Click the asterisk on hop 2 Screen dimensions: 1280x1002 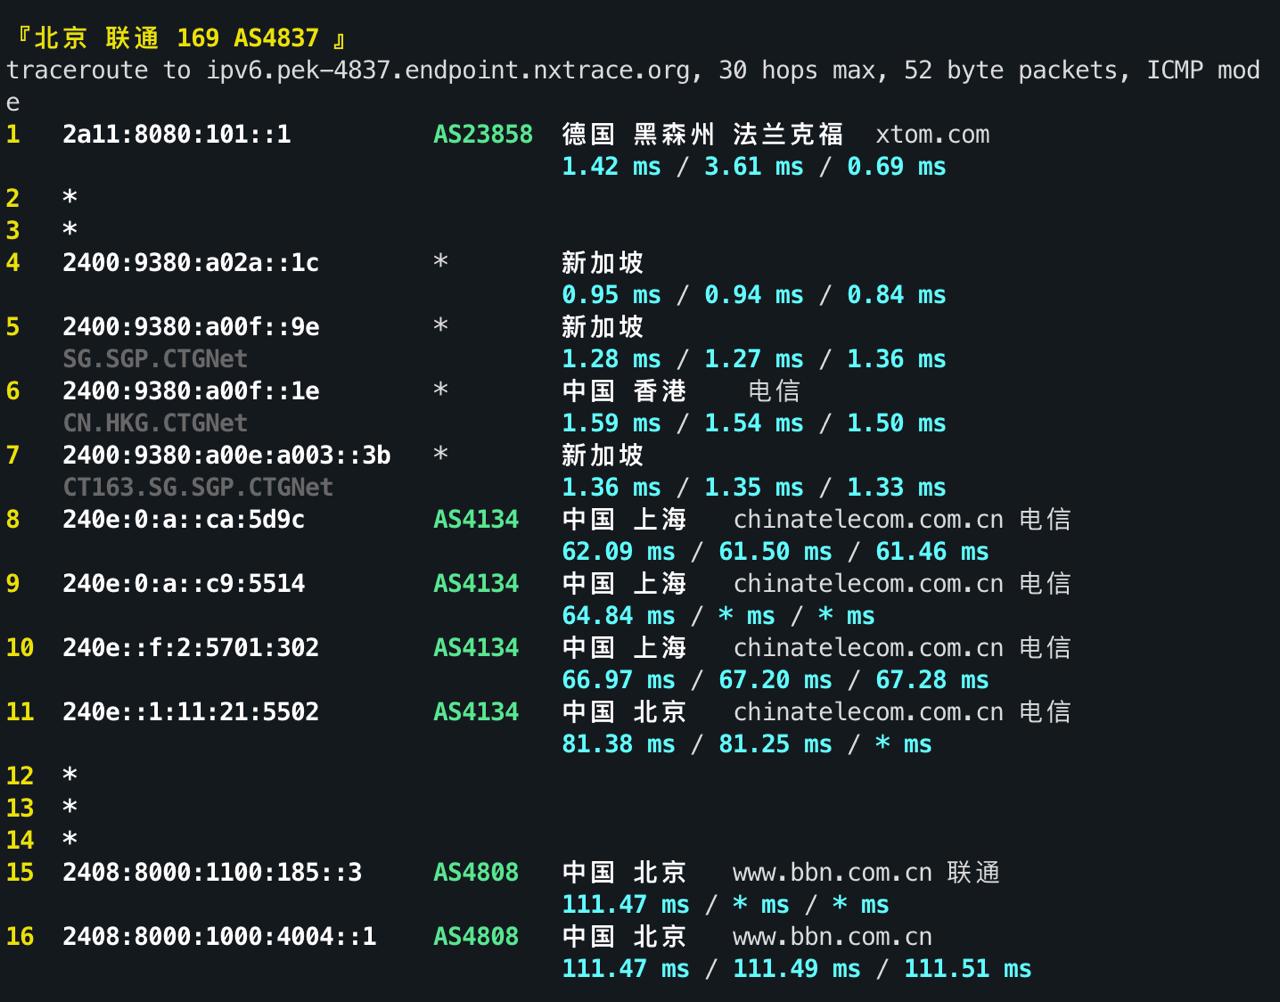[x=66, y=198]
